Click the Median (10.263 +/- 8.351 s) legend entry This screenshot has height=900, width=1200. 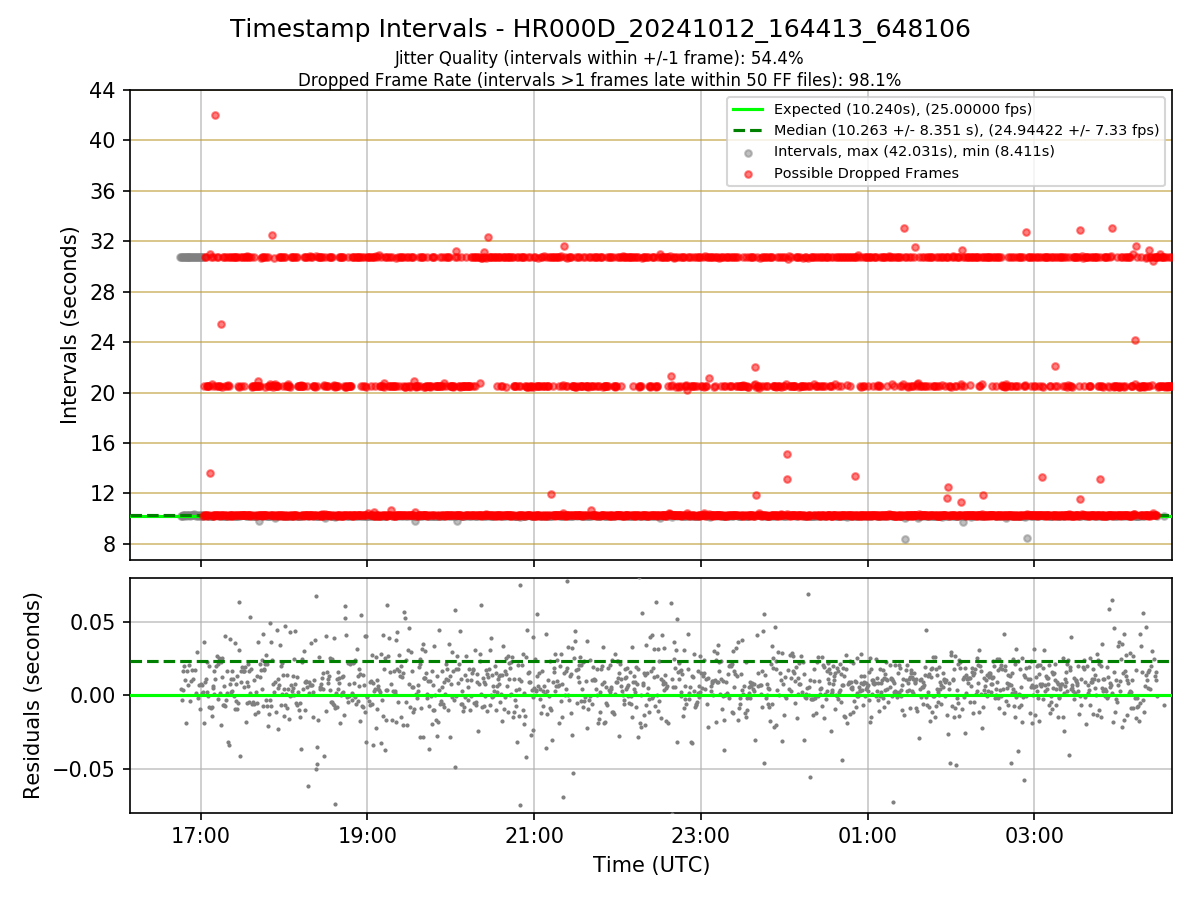966,130
